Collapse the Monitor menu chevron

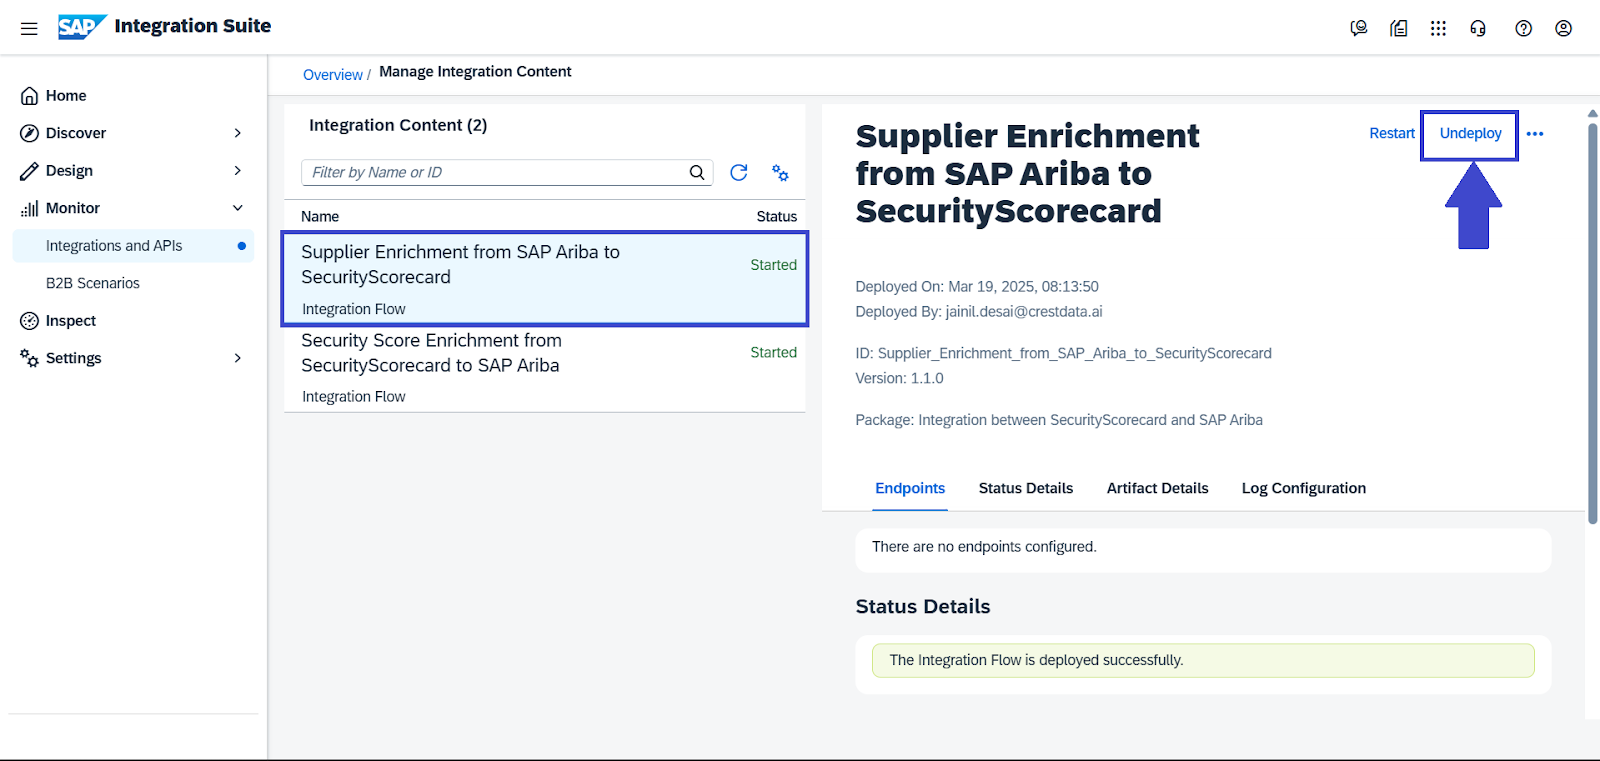tap(237, 208)
